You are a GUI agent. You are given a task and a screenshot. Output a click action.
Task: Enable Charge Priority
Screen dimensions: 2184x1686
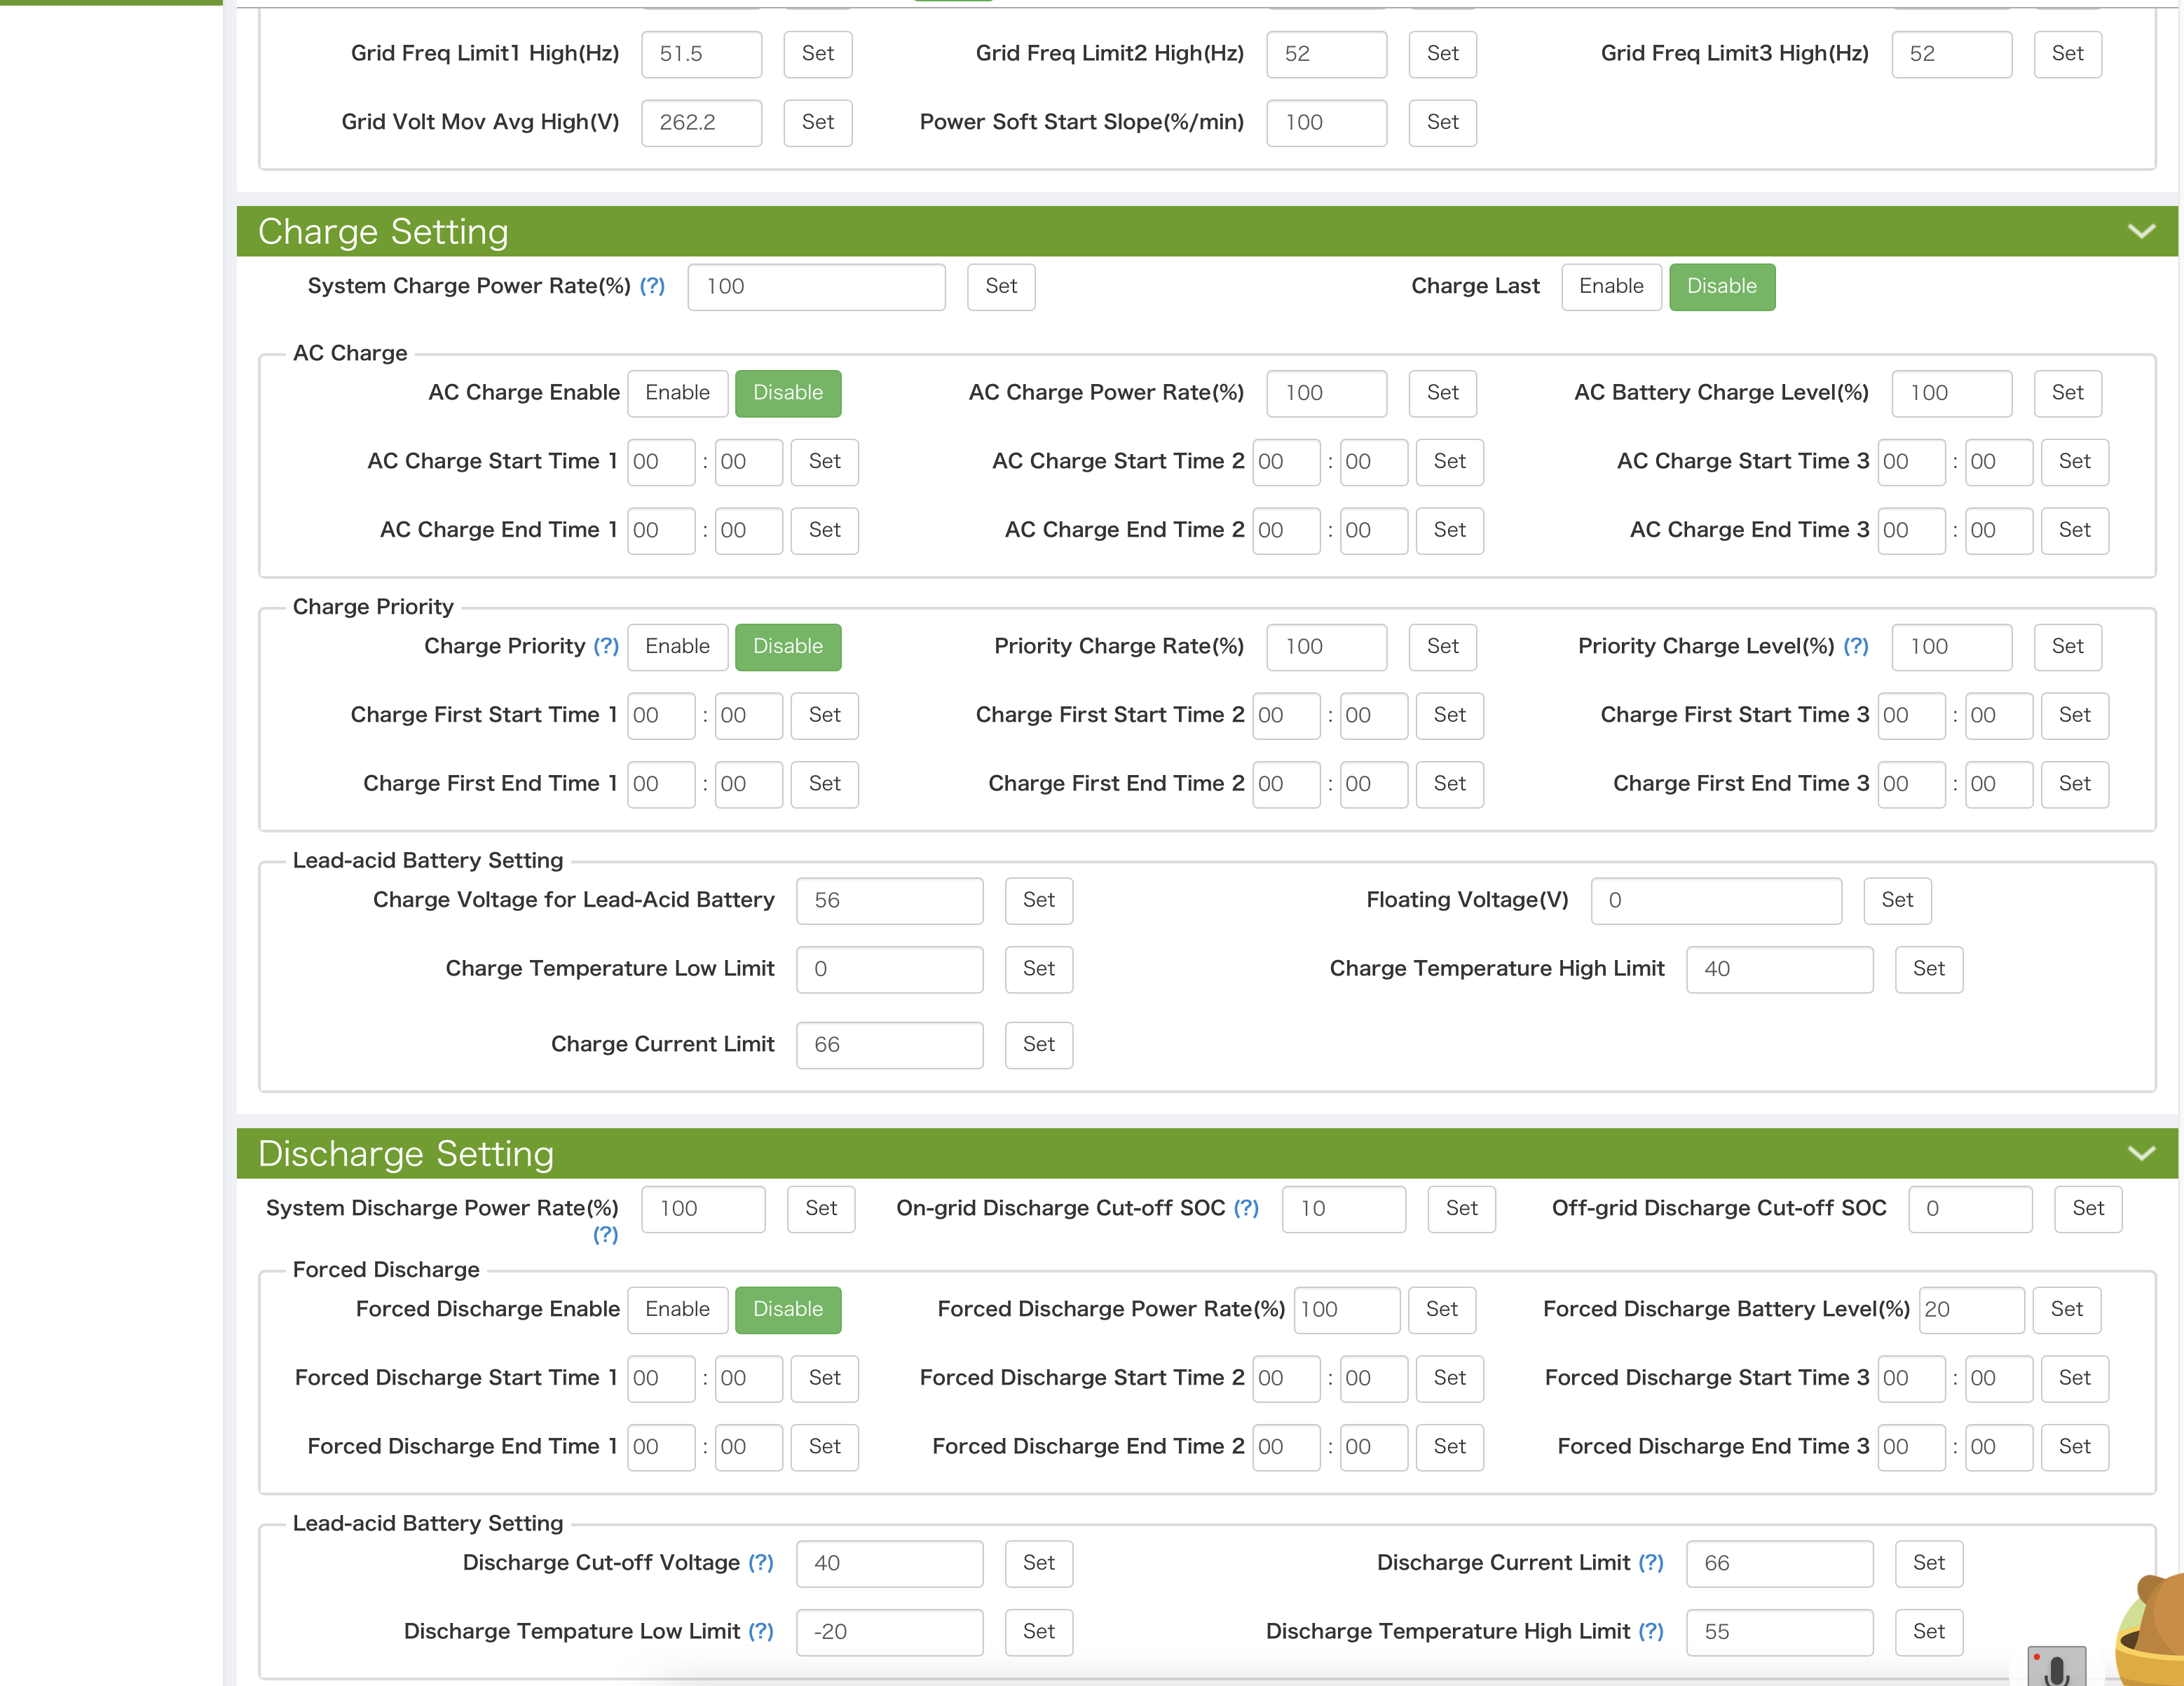pyautogui.click(x=677, y=647)
